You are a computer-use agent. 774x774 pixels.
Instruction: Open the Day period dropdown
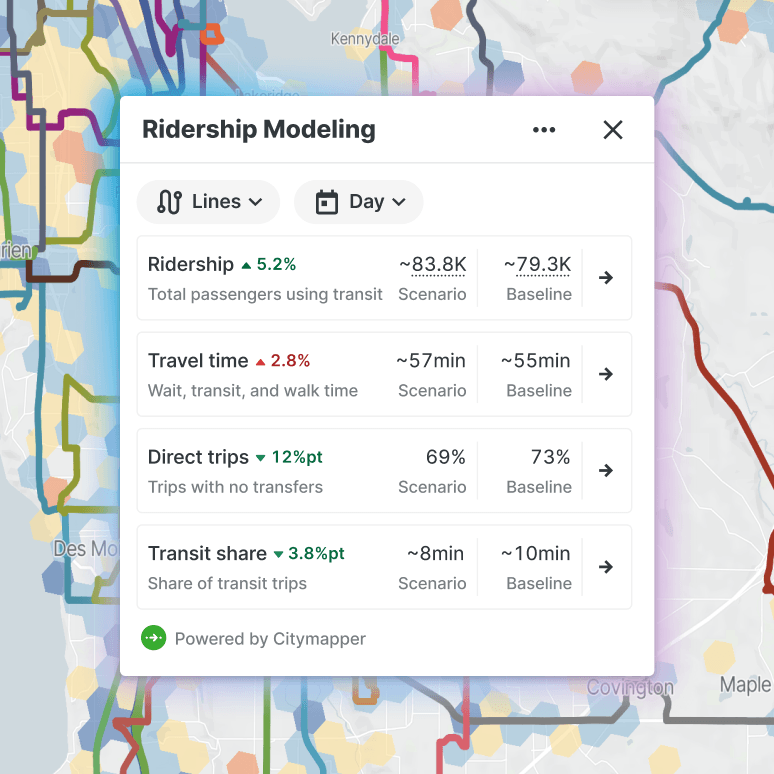point(359,202)
